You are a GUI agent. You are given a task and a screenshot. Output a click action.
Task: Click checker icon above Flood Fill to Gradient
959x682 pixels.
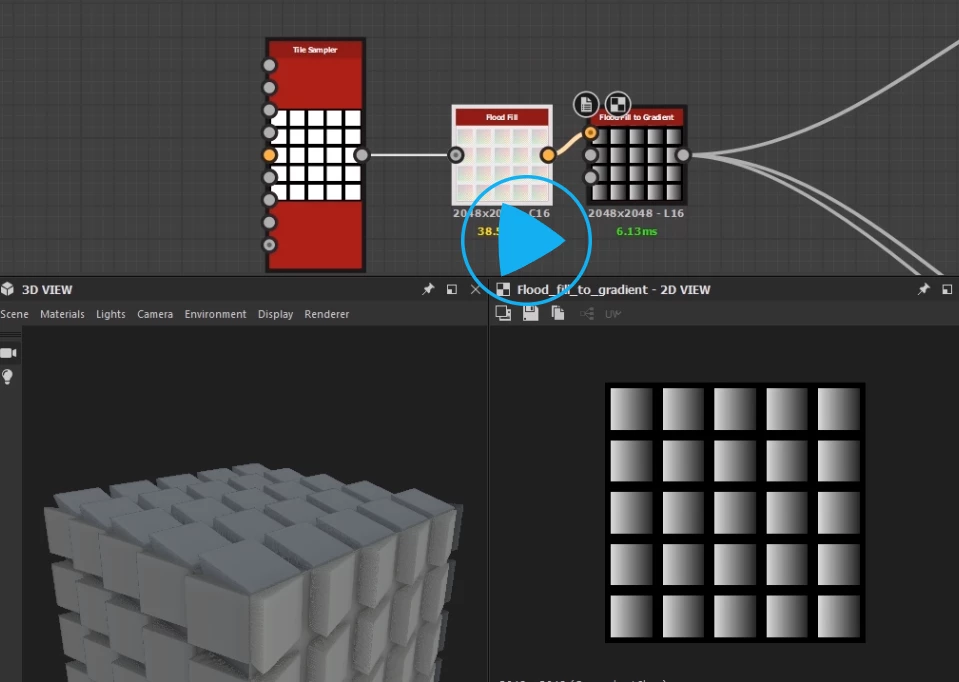point(618,104)
